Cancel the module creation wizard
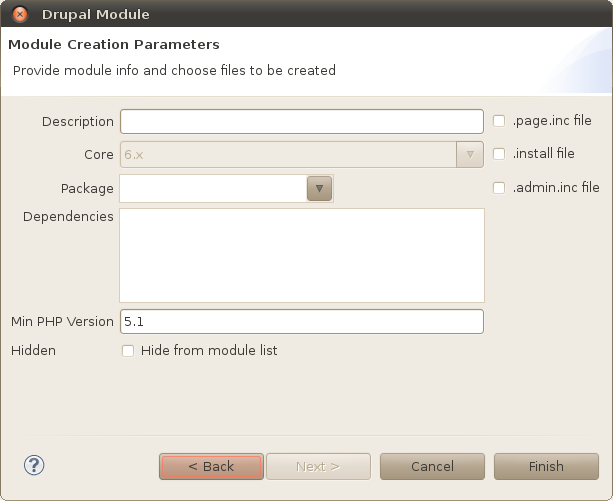613x501 pixels. click(x=432, y=466)
